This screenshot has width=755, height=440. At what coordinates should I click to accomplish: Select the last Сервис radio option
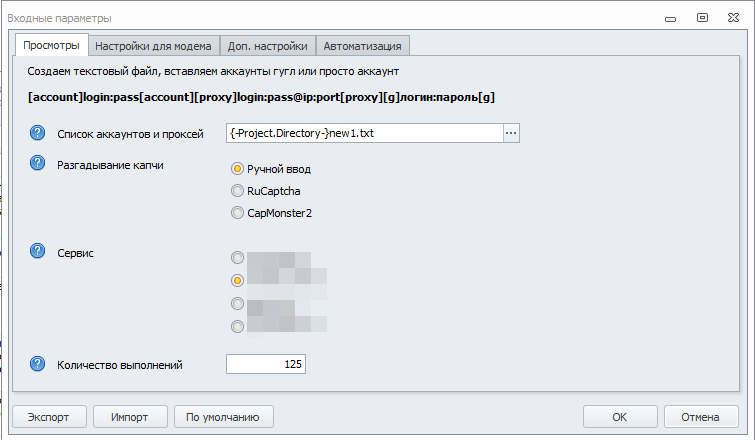coord(237,326)
